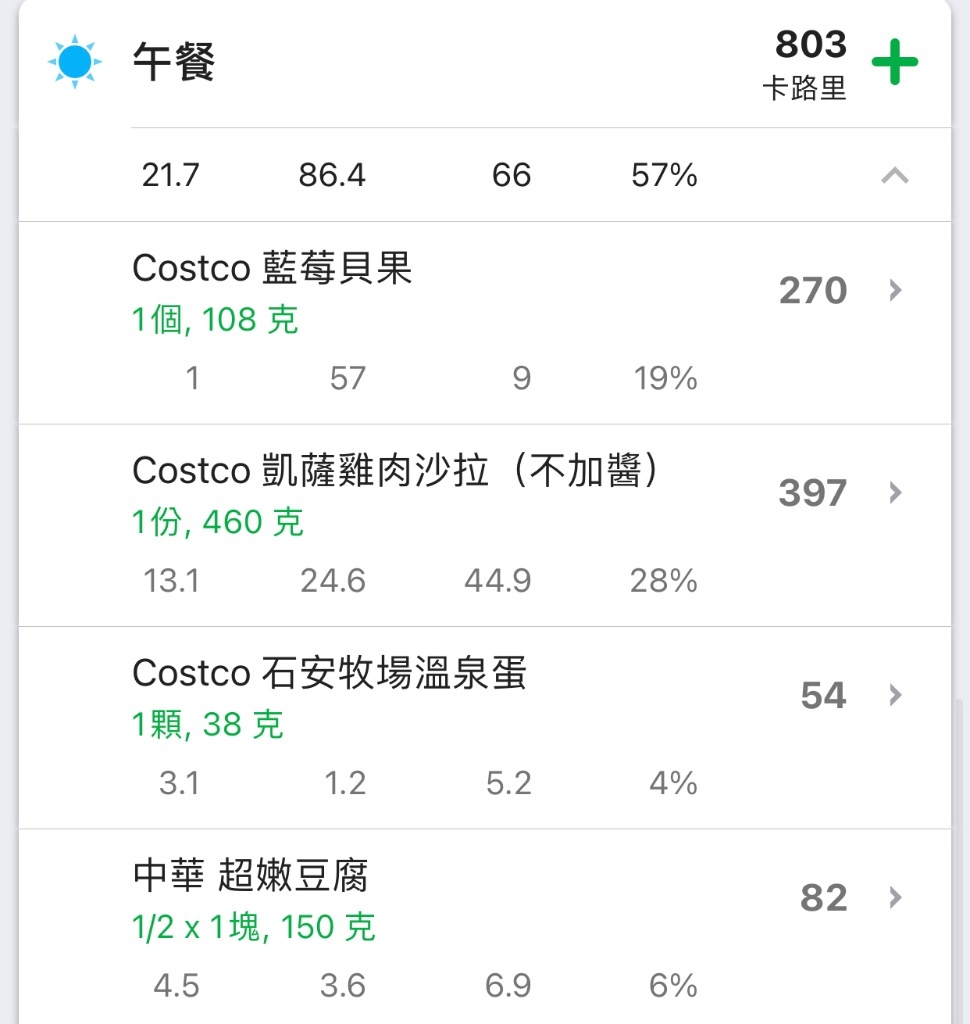
Task: Open the 中華 超嫩豆腐 food item
Action: [x=485, y=927]
